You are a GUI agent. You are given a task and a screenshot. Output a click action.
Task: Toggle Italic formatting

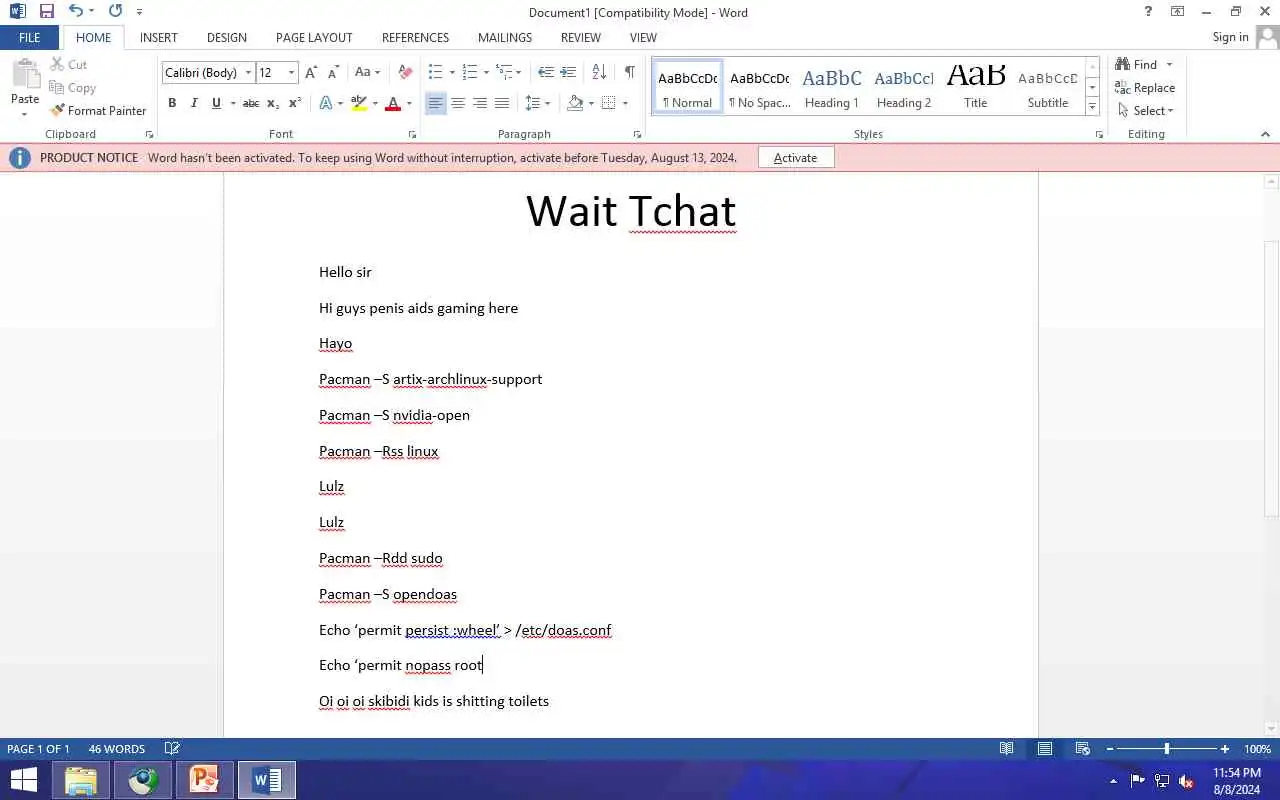[x=194, y=103]
